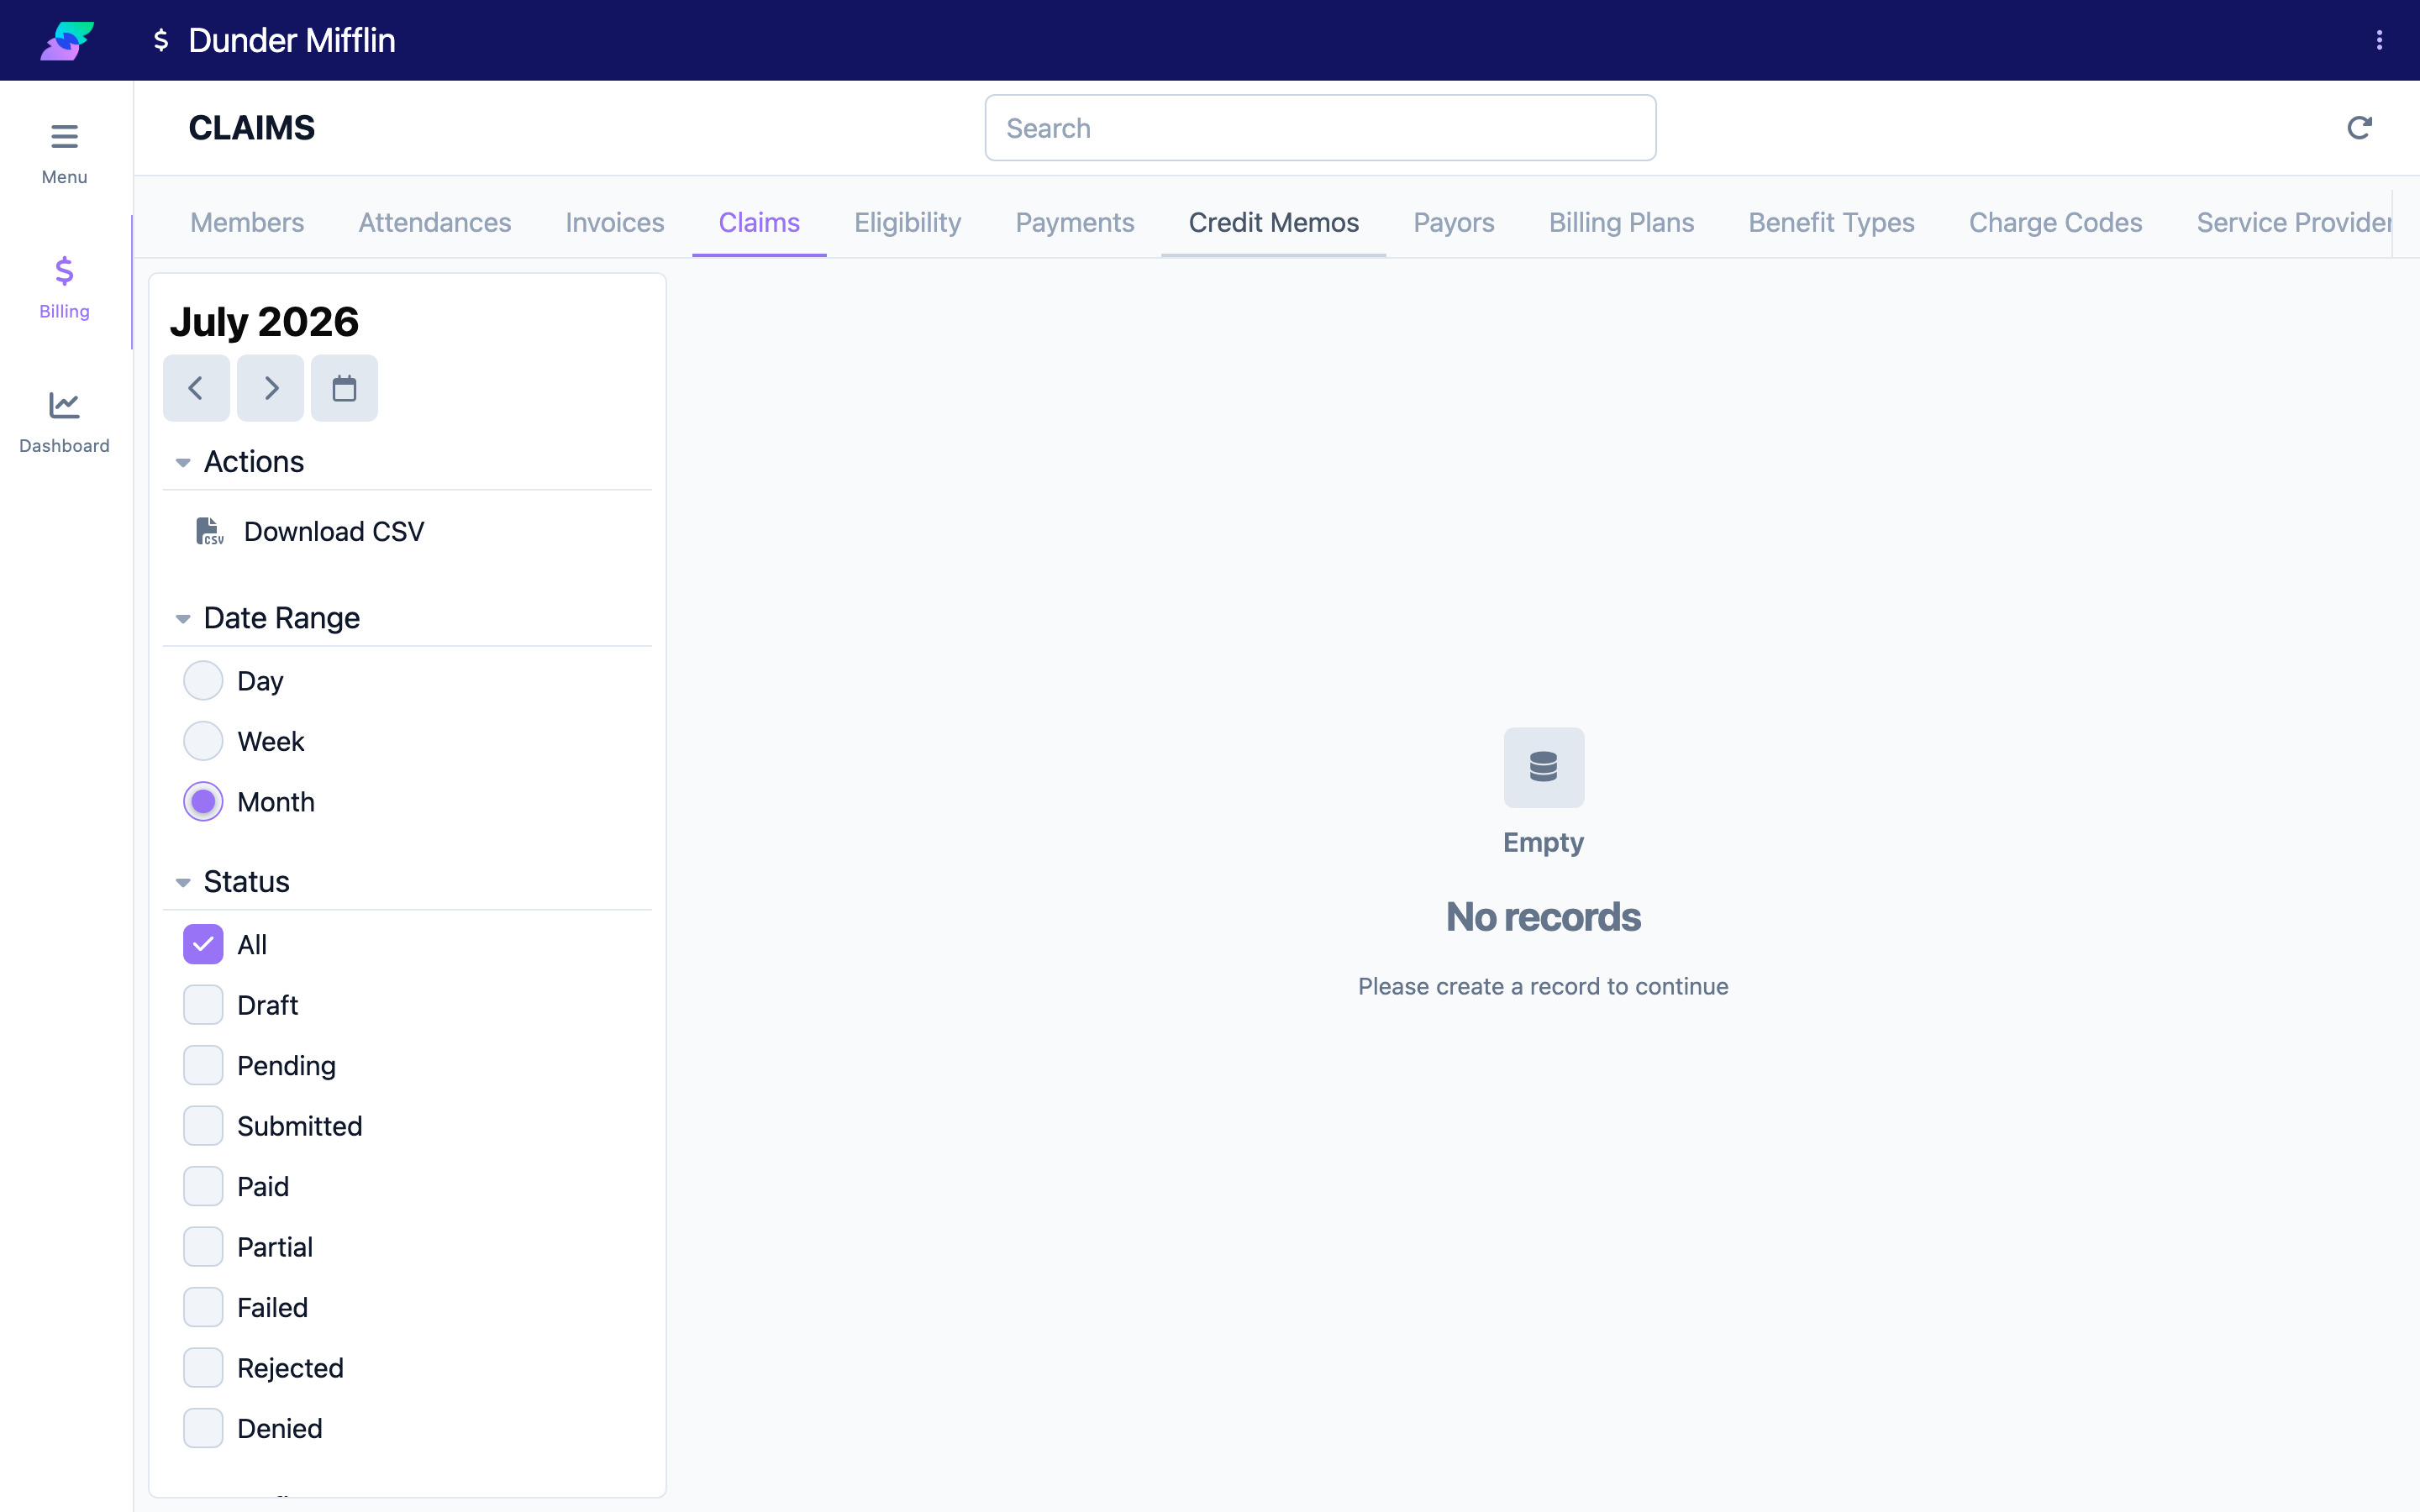This screenshot has height=1512, width=2420.
Task: Switch to the Attendances tab
Action: click(x=435, y=222)
